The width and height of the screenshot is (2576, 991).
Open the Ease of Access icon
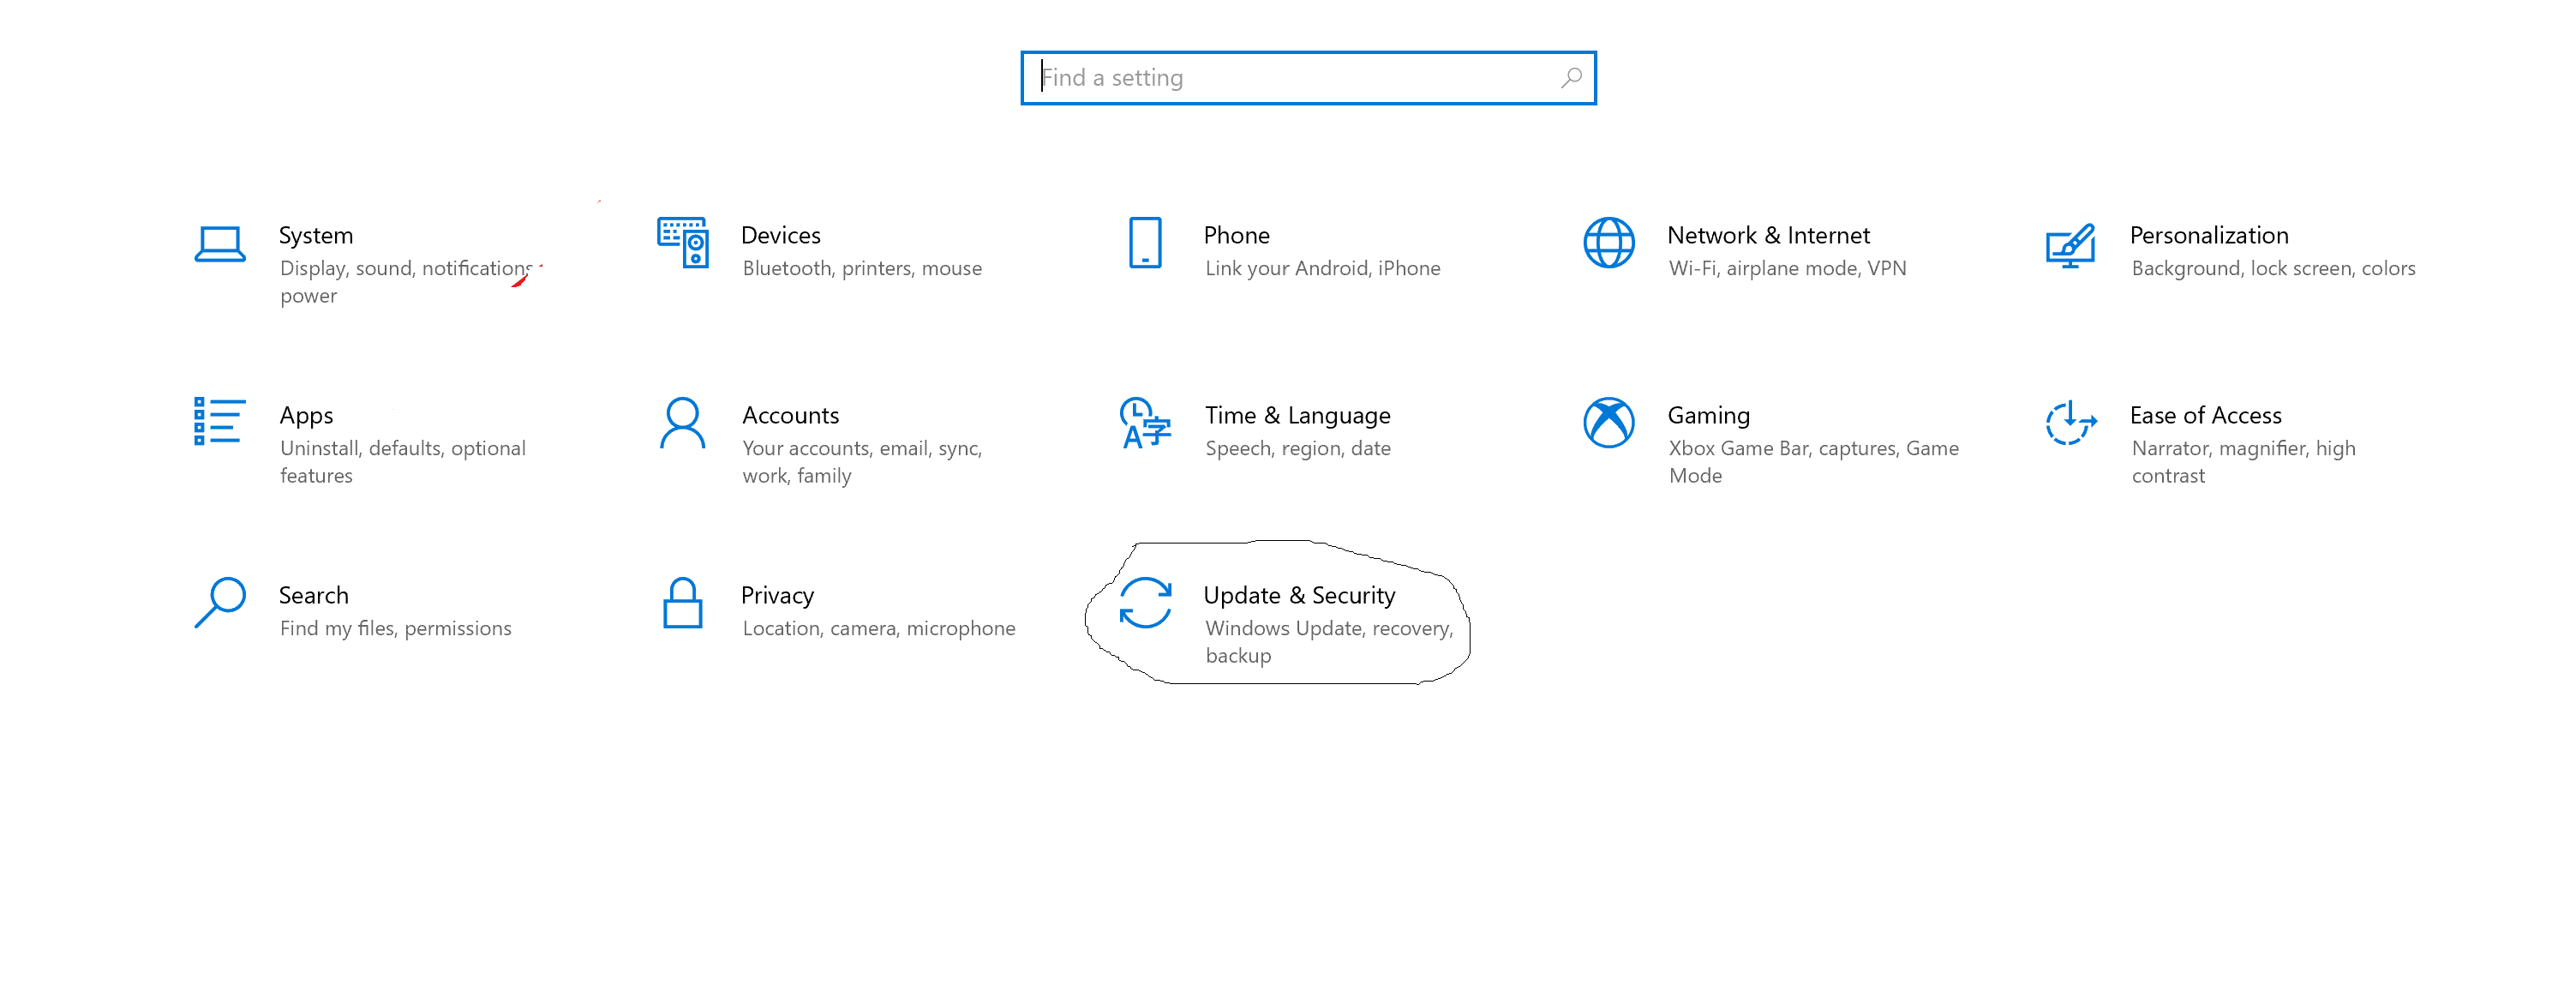[x=2070, y=423]
